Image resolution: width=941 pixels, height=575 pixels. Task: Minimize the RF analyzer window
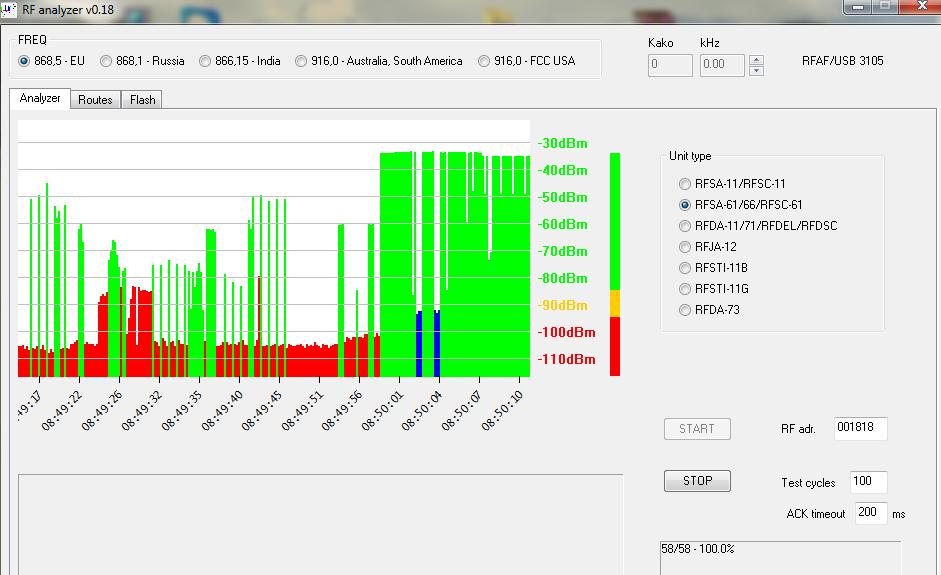point(858,6)
